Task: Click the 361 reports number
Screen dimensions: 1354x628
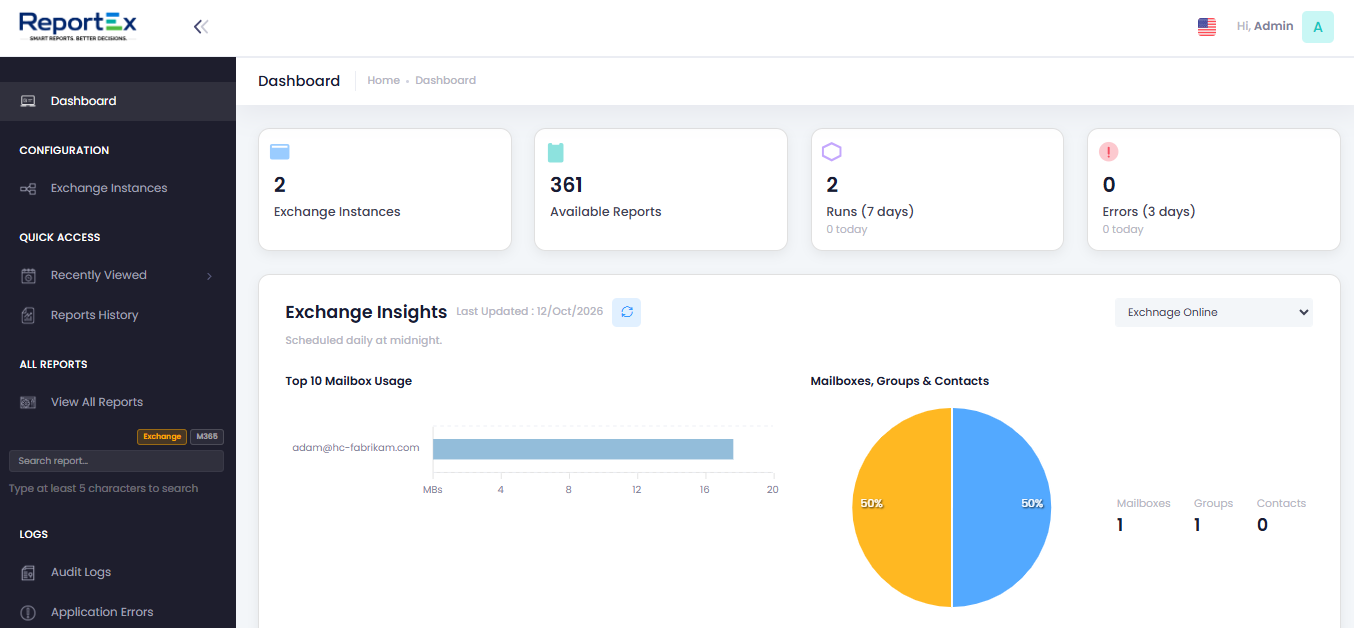Action: [567, 185]
